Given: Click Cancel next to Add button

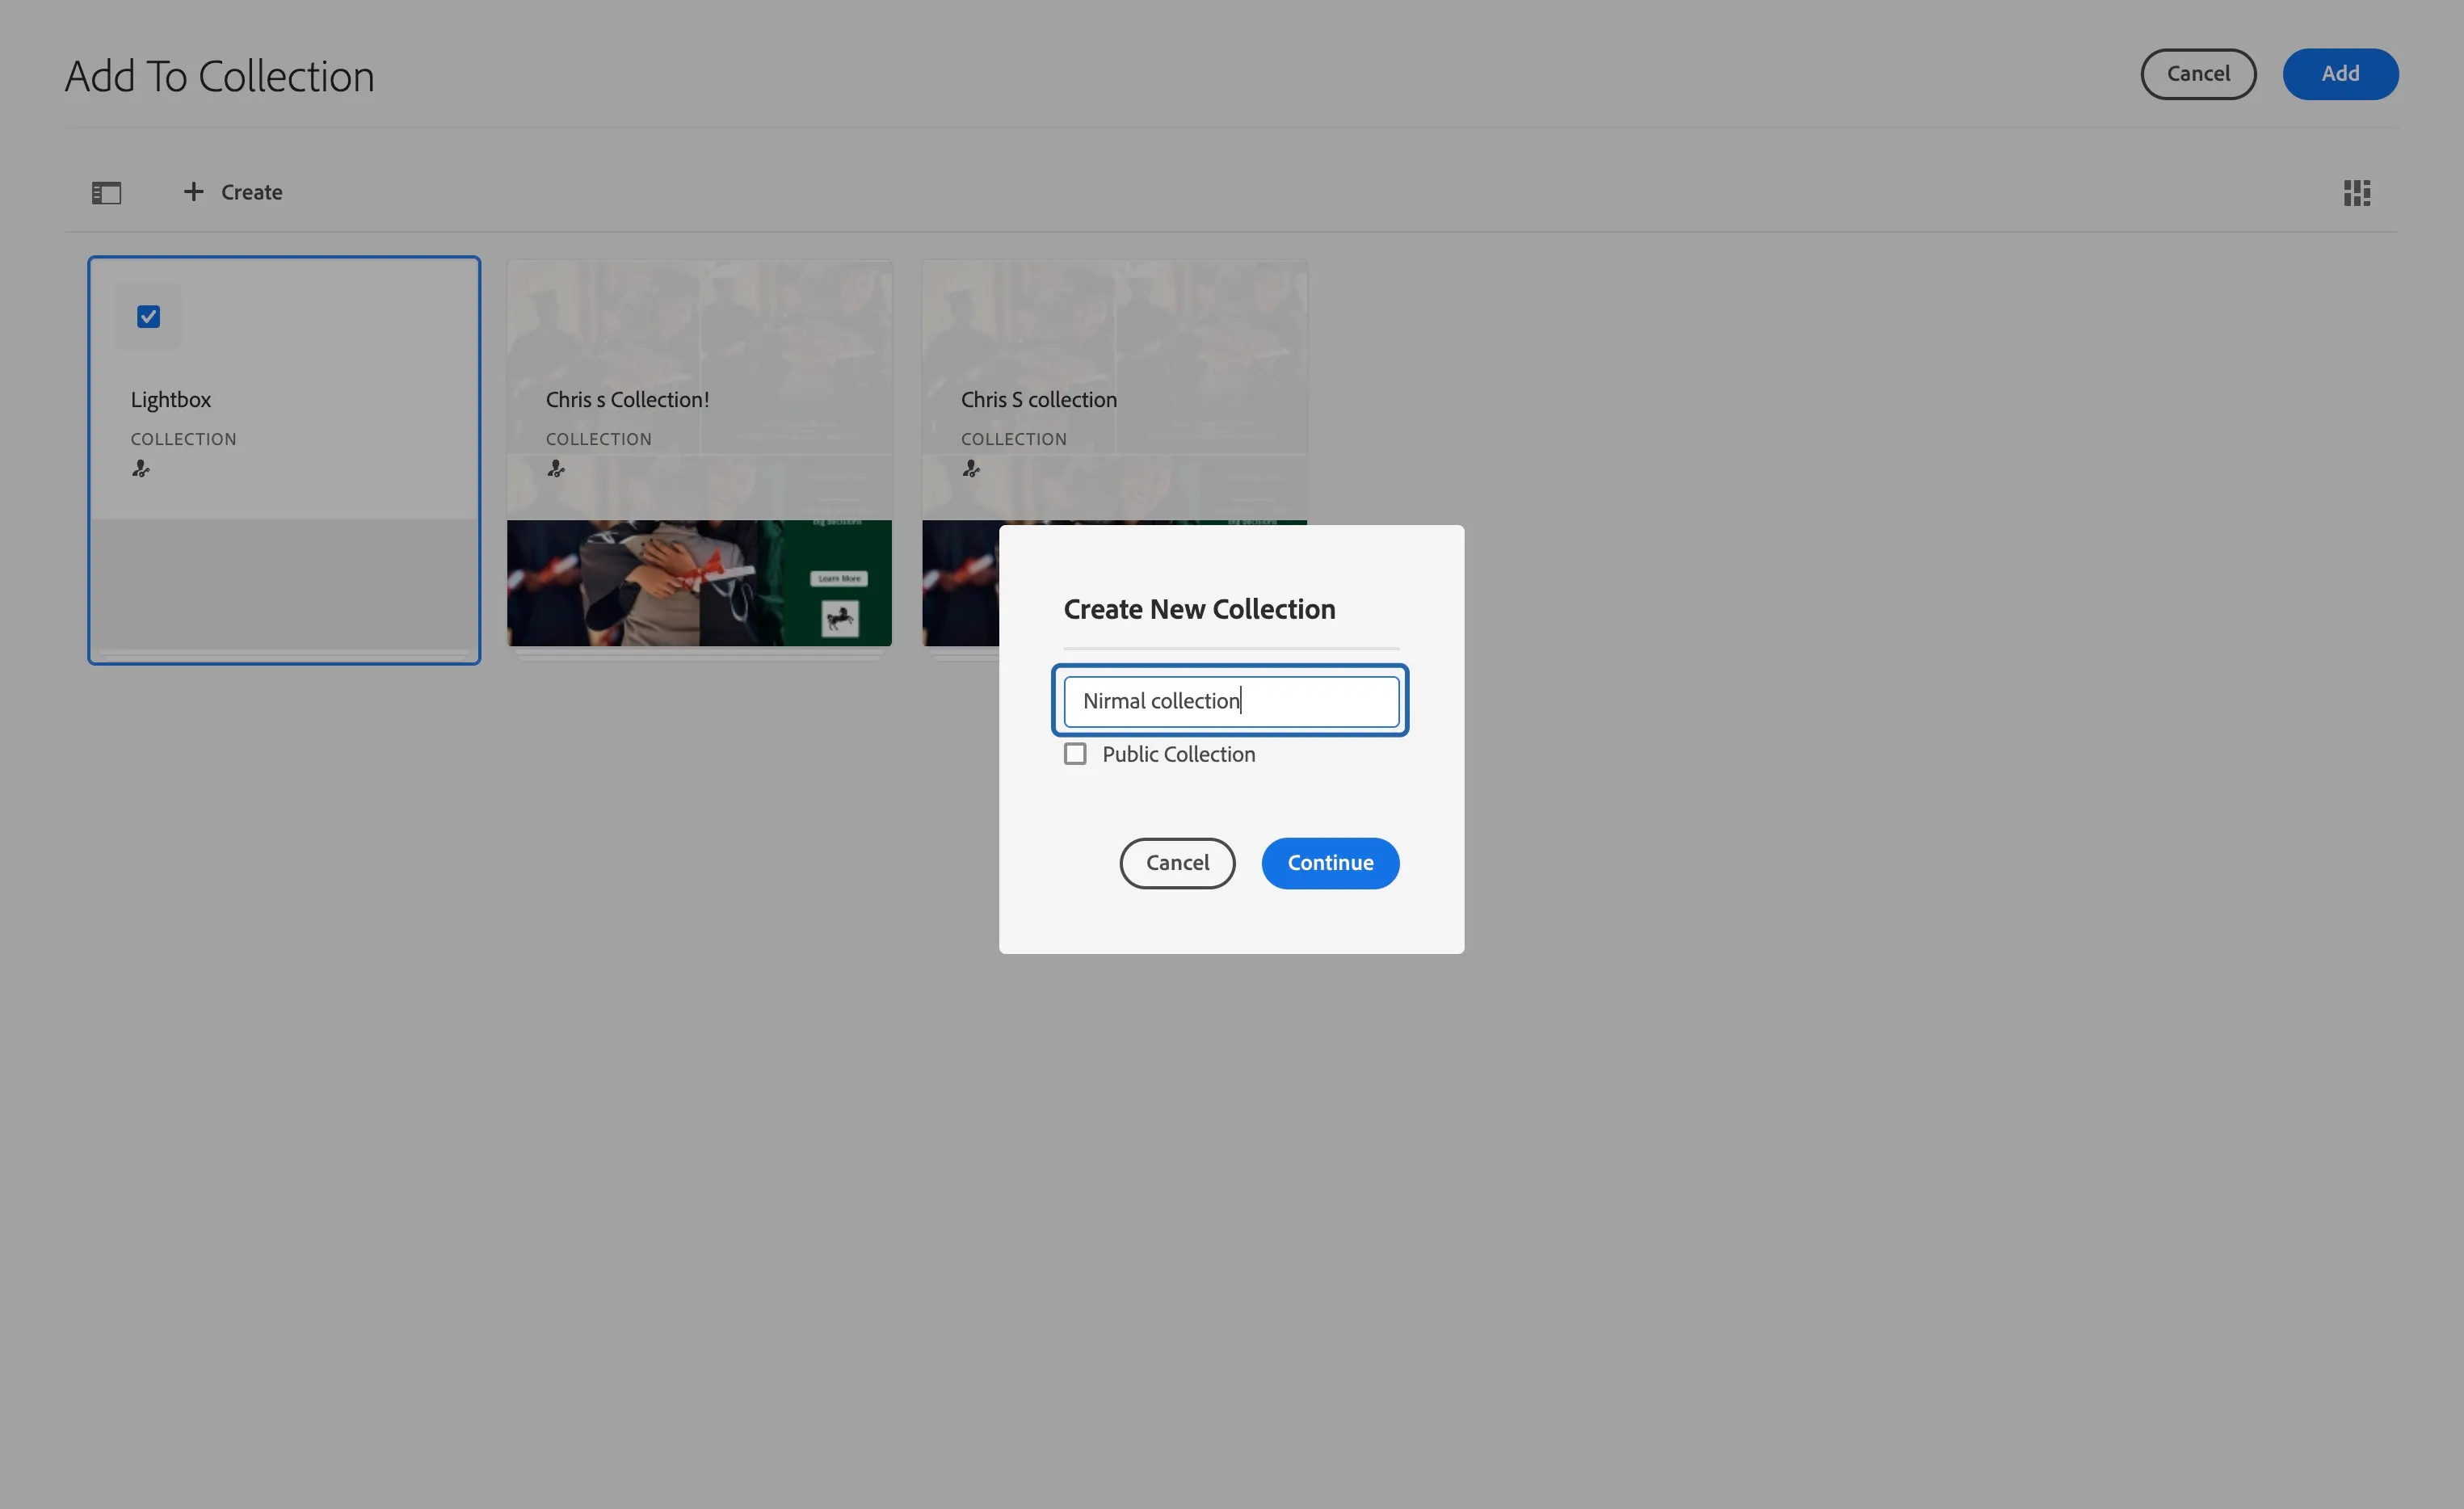Looking at the screenshot, I should point(2198,74).
